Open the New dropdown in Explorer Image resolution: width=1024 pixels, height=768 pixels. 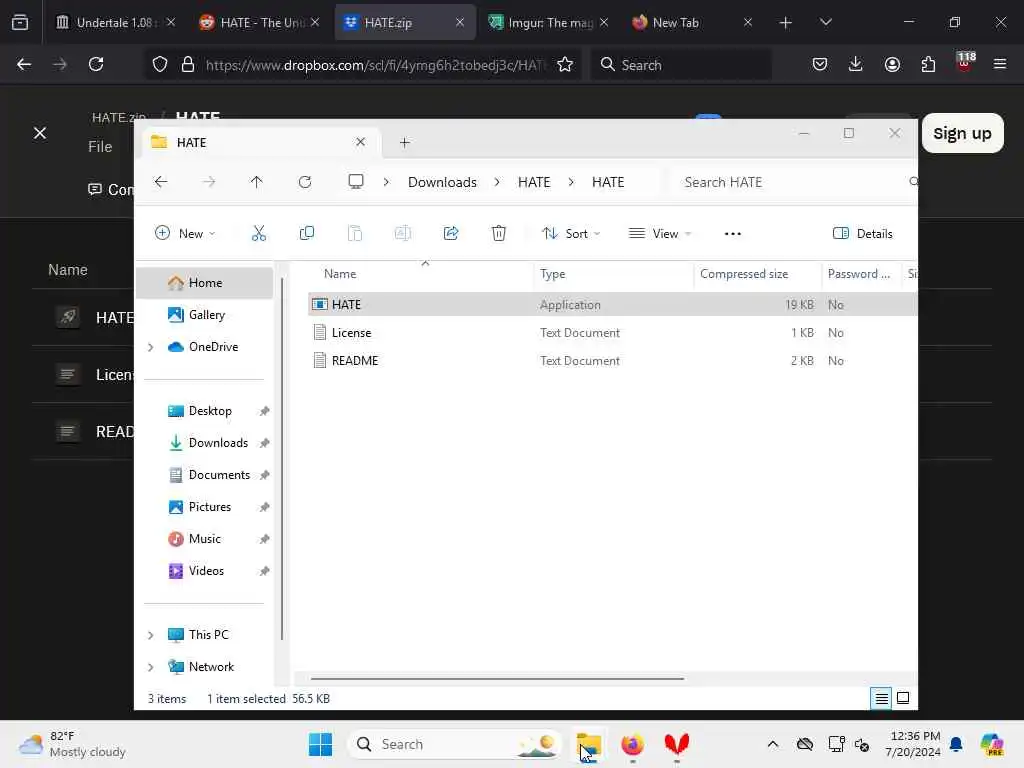[x=185, y=233]
